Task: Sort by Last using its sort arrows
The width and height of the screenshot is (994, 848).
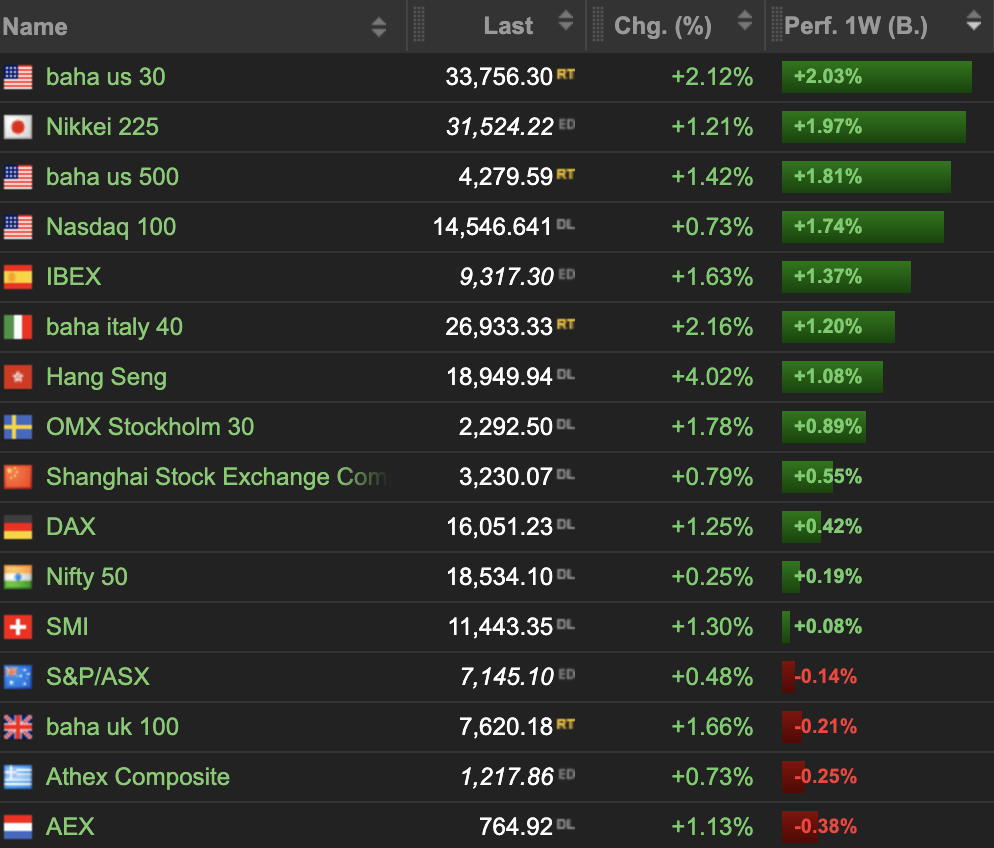Action: click(x=566, y=21)
